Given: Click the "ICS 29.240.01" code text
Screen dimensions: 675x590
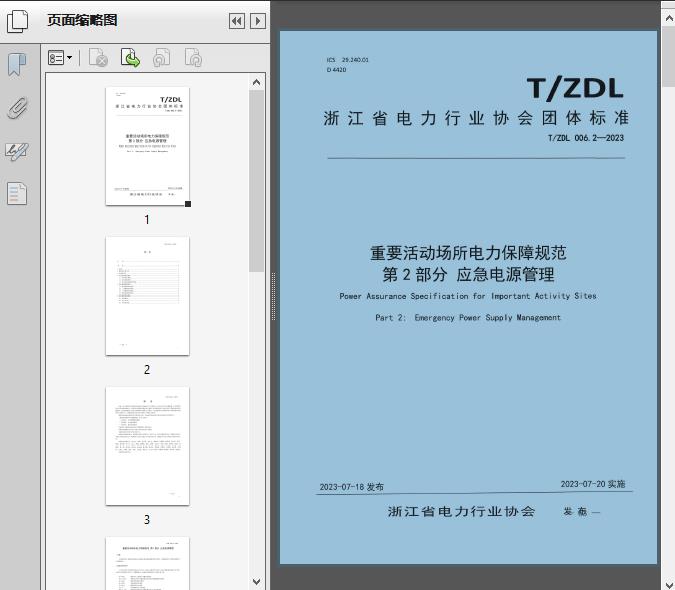Looking at the screenshot, I should [x=347, y=60].
